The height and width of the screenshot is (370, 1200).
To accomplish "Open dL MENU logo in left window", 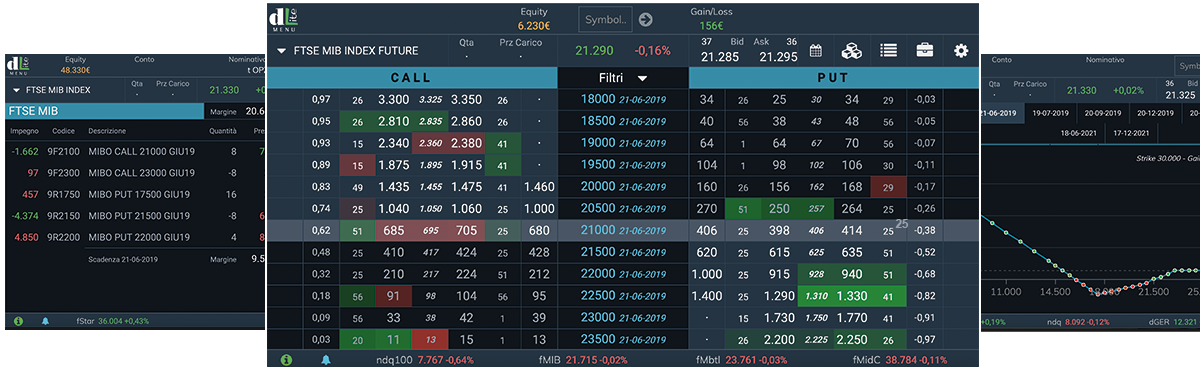I will click(19, 65).
